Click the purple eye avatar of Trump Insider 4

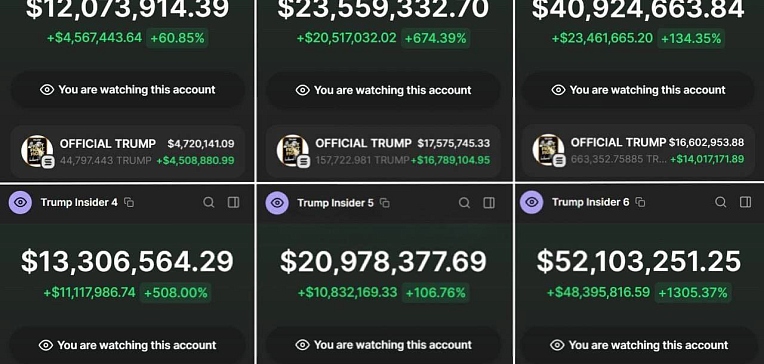(x=20, y=202)
